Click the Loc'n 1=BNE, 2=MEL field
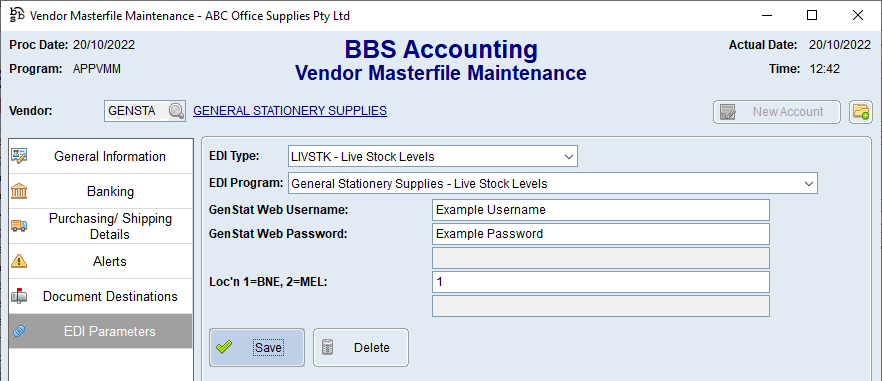Screen dimensions: 882x381 (x=600, y=282)
